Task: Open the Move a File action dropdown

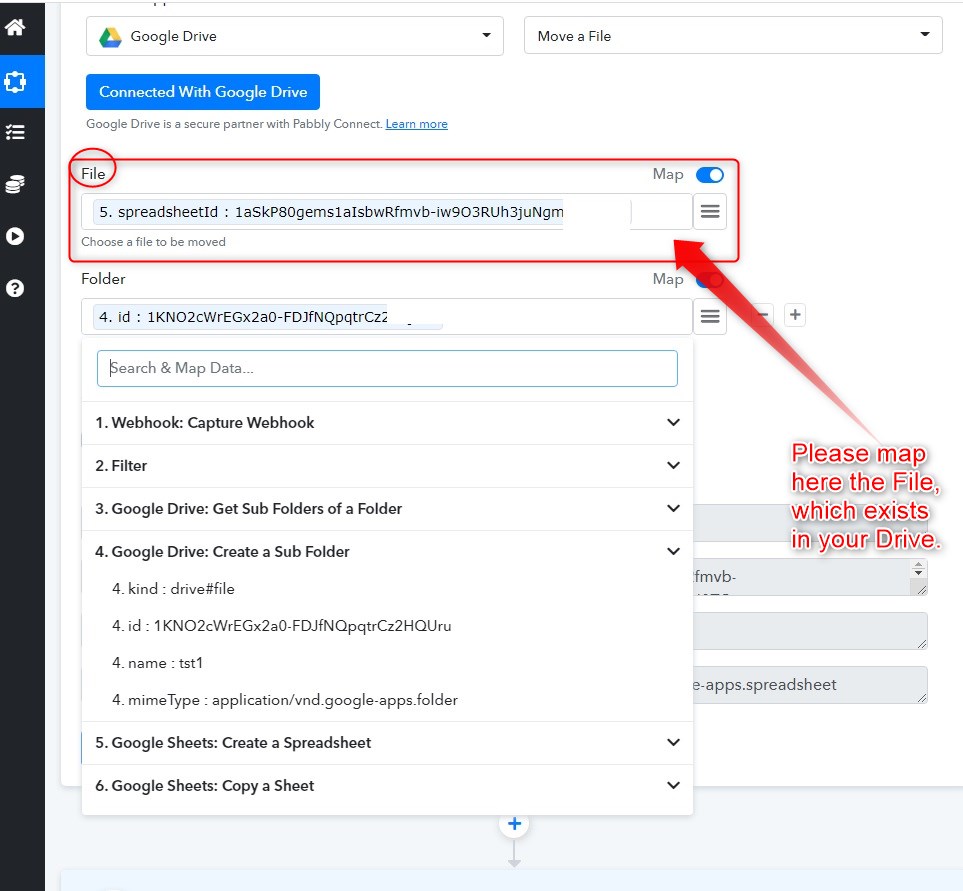Action: tap(733, 36)
